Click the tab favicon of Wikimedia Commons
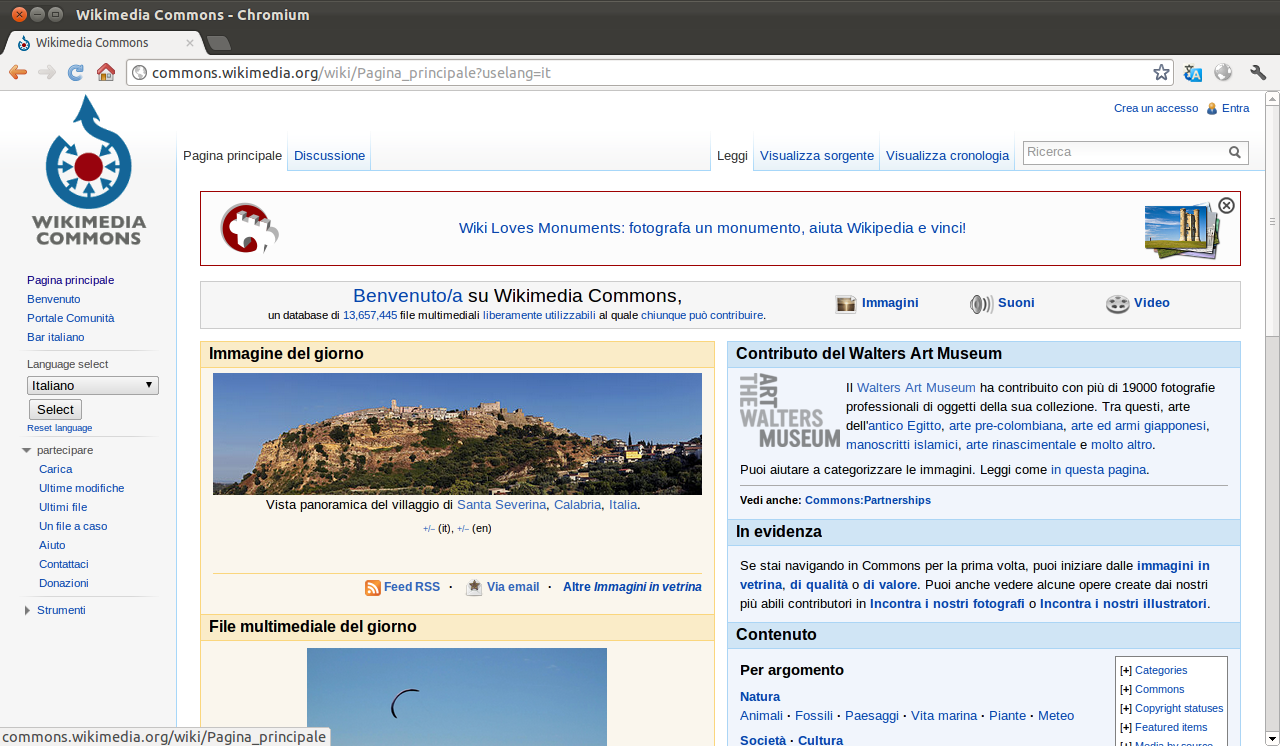This screenshot has width=1280, height=746. (x=23, y=43)
